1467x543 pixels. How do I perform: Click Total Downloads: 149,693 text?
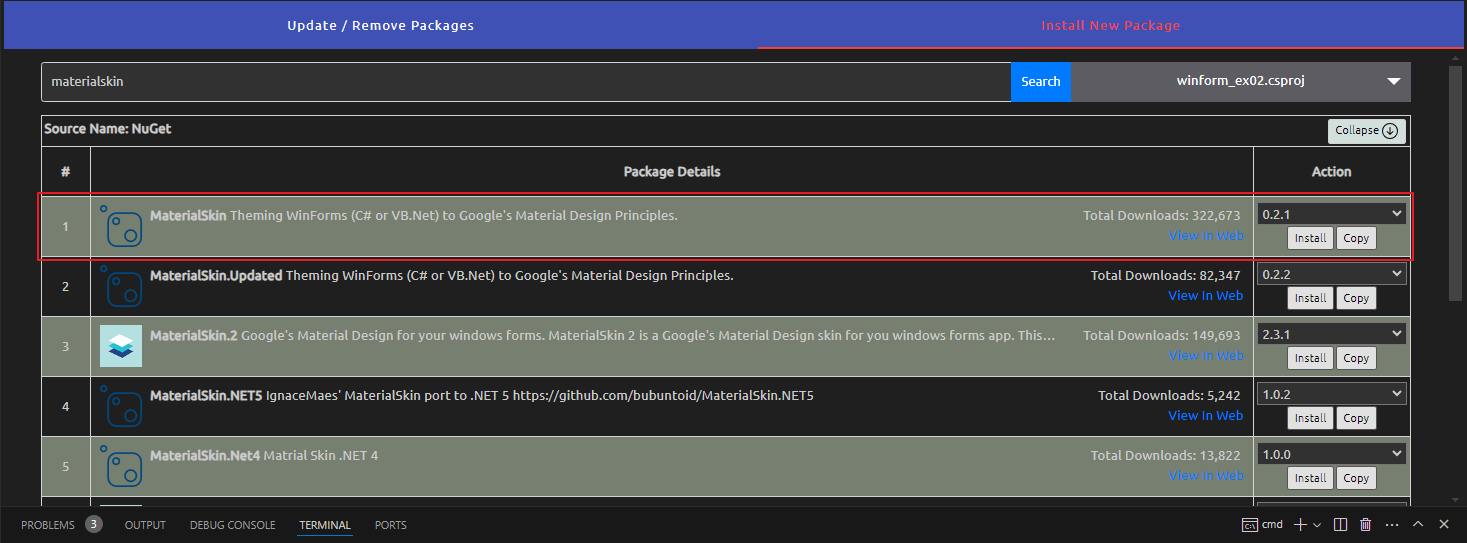1162,336
